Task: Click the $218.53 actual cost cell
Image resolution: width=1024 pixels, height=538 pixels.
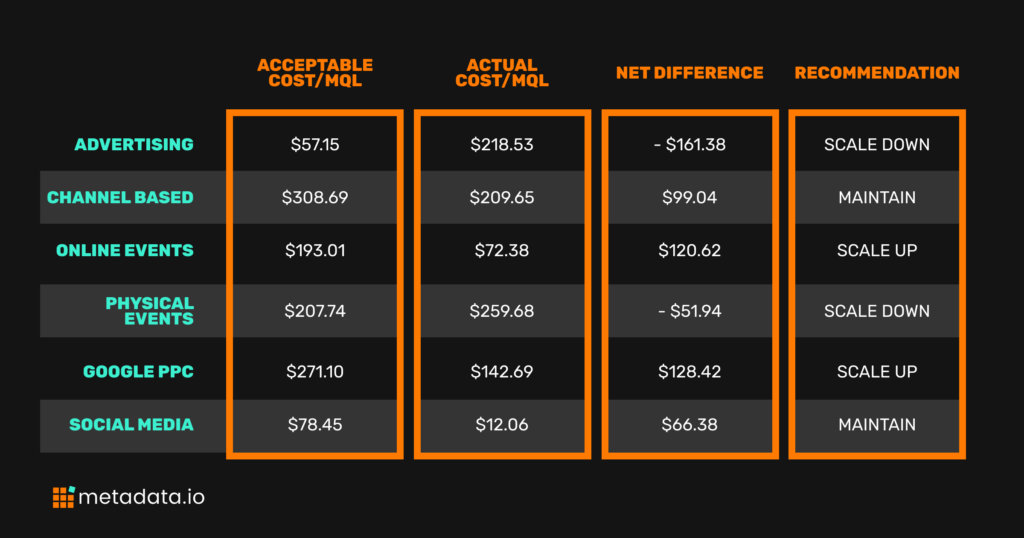Action: tap(502, 144)
